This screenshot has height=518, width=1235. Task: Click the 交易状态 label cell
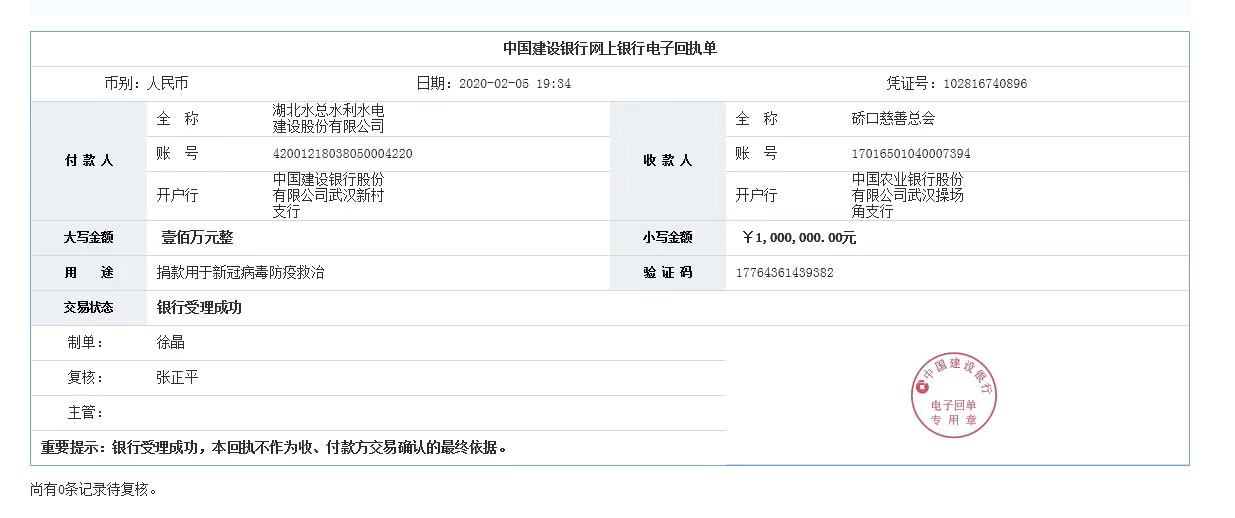(x=89, y=308)
